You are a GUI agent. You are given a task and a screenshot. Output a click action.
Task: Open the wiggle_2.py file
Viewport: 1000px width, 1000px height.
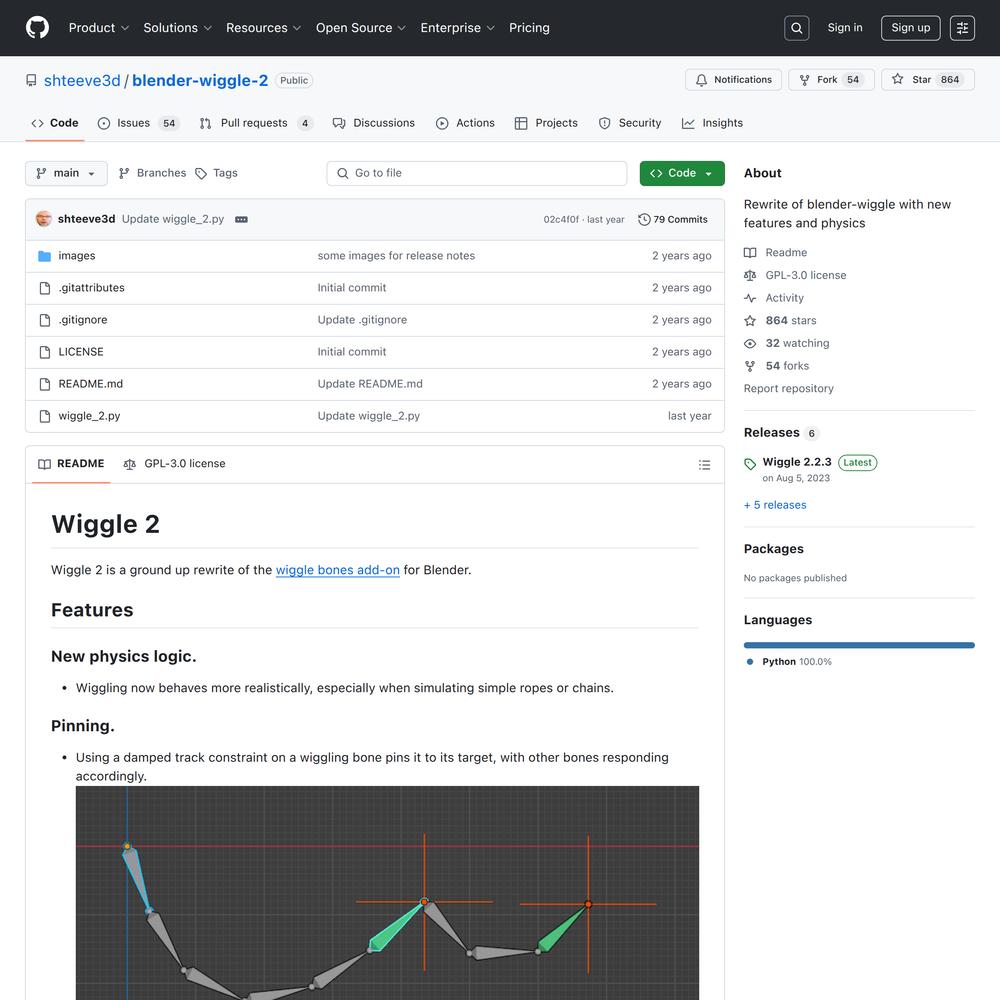(x=89, y=416)
